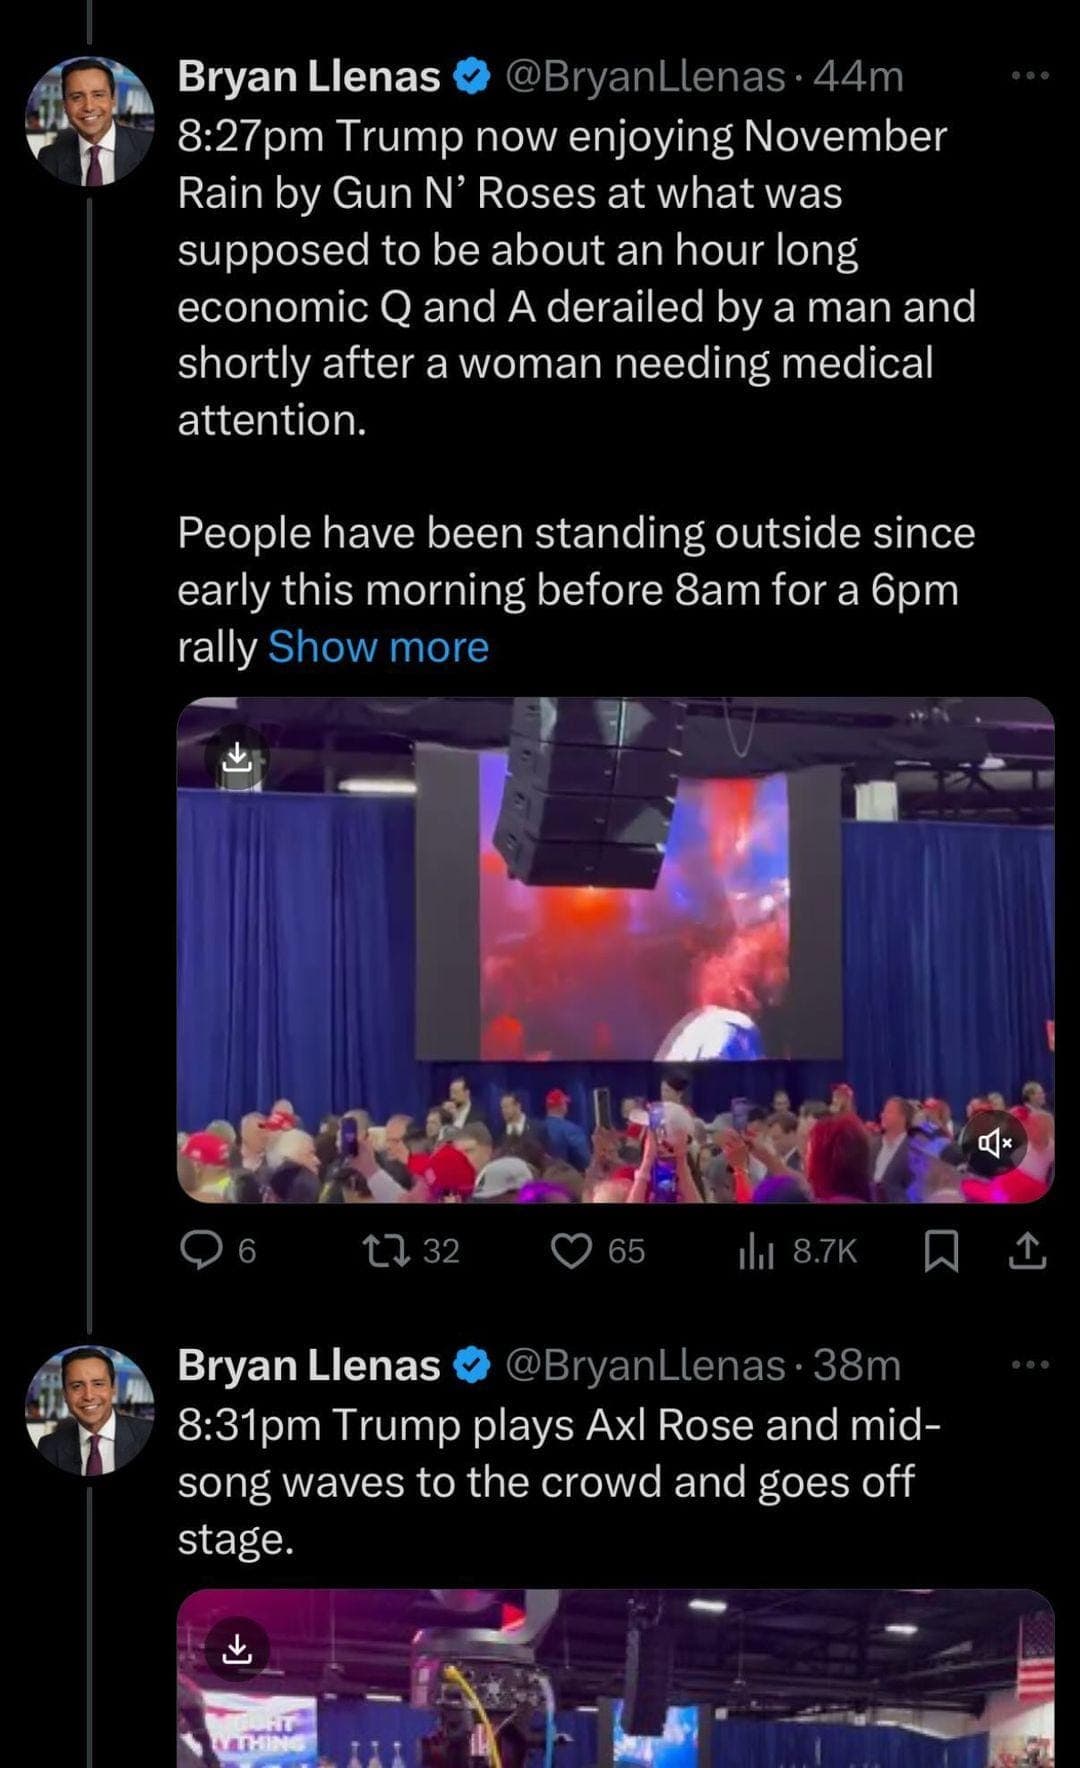Viewport: 1080px width, 1768px height.
Task: Expand tweet text with Show more
Action: point(378,647)
